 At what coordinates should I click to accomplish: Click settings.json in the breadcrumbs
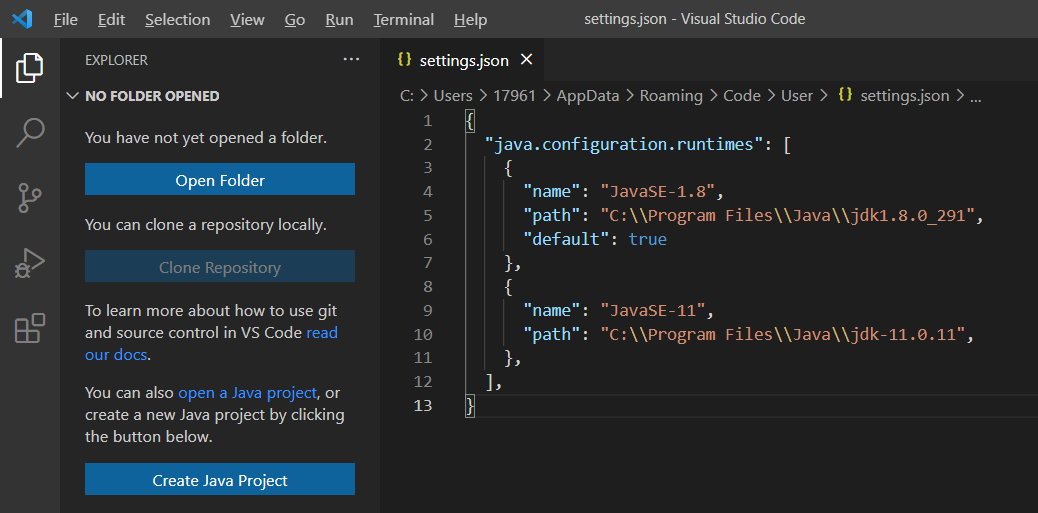(x=904, y=96)
